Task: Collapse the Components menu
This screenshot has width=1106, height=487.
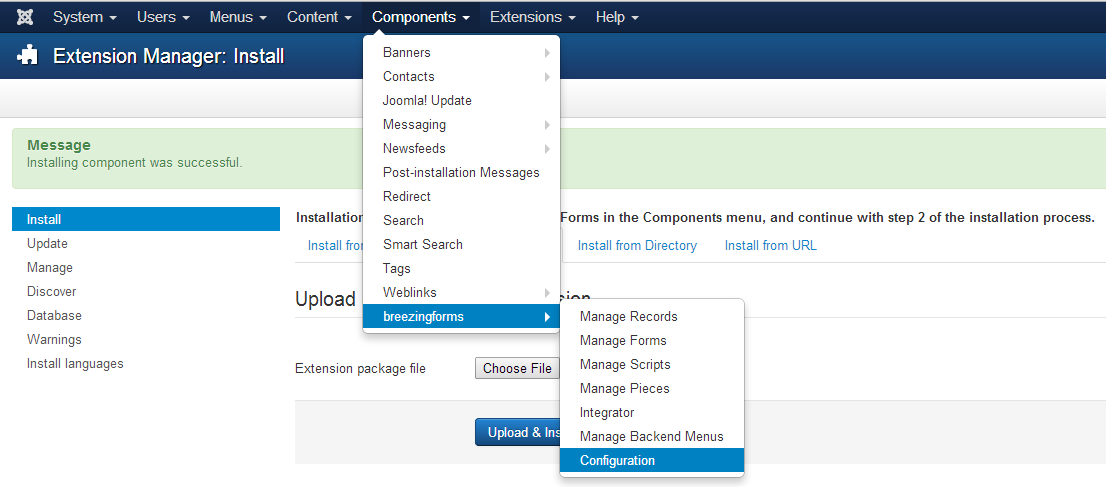Action: tap(421, 17)
